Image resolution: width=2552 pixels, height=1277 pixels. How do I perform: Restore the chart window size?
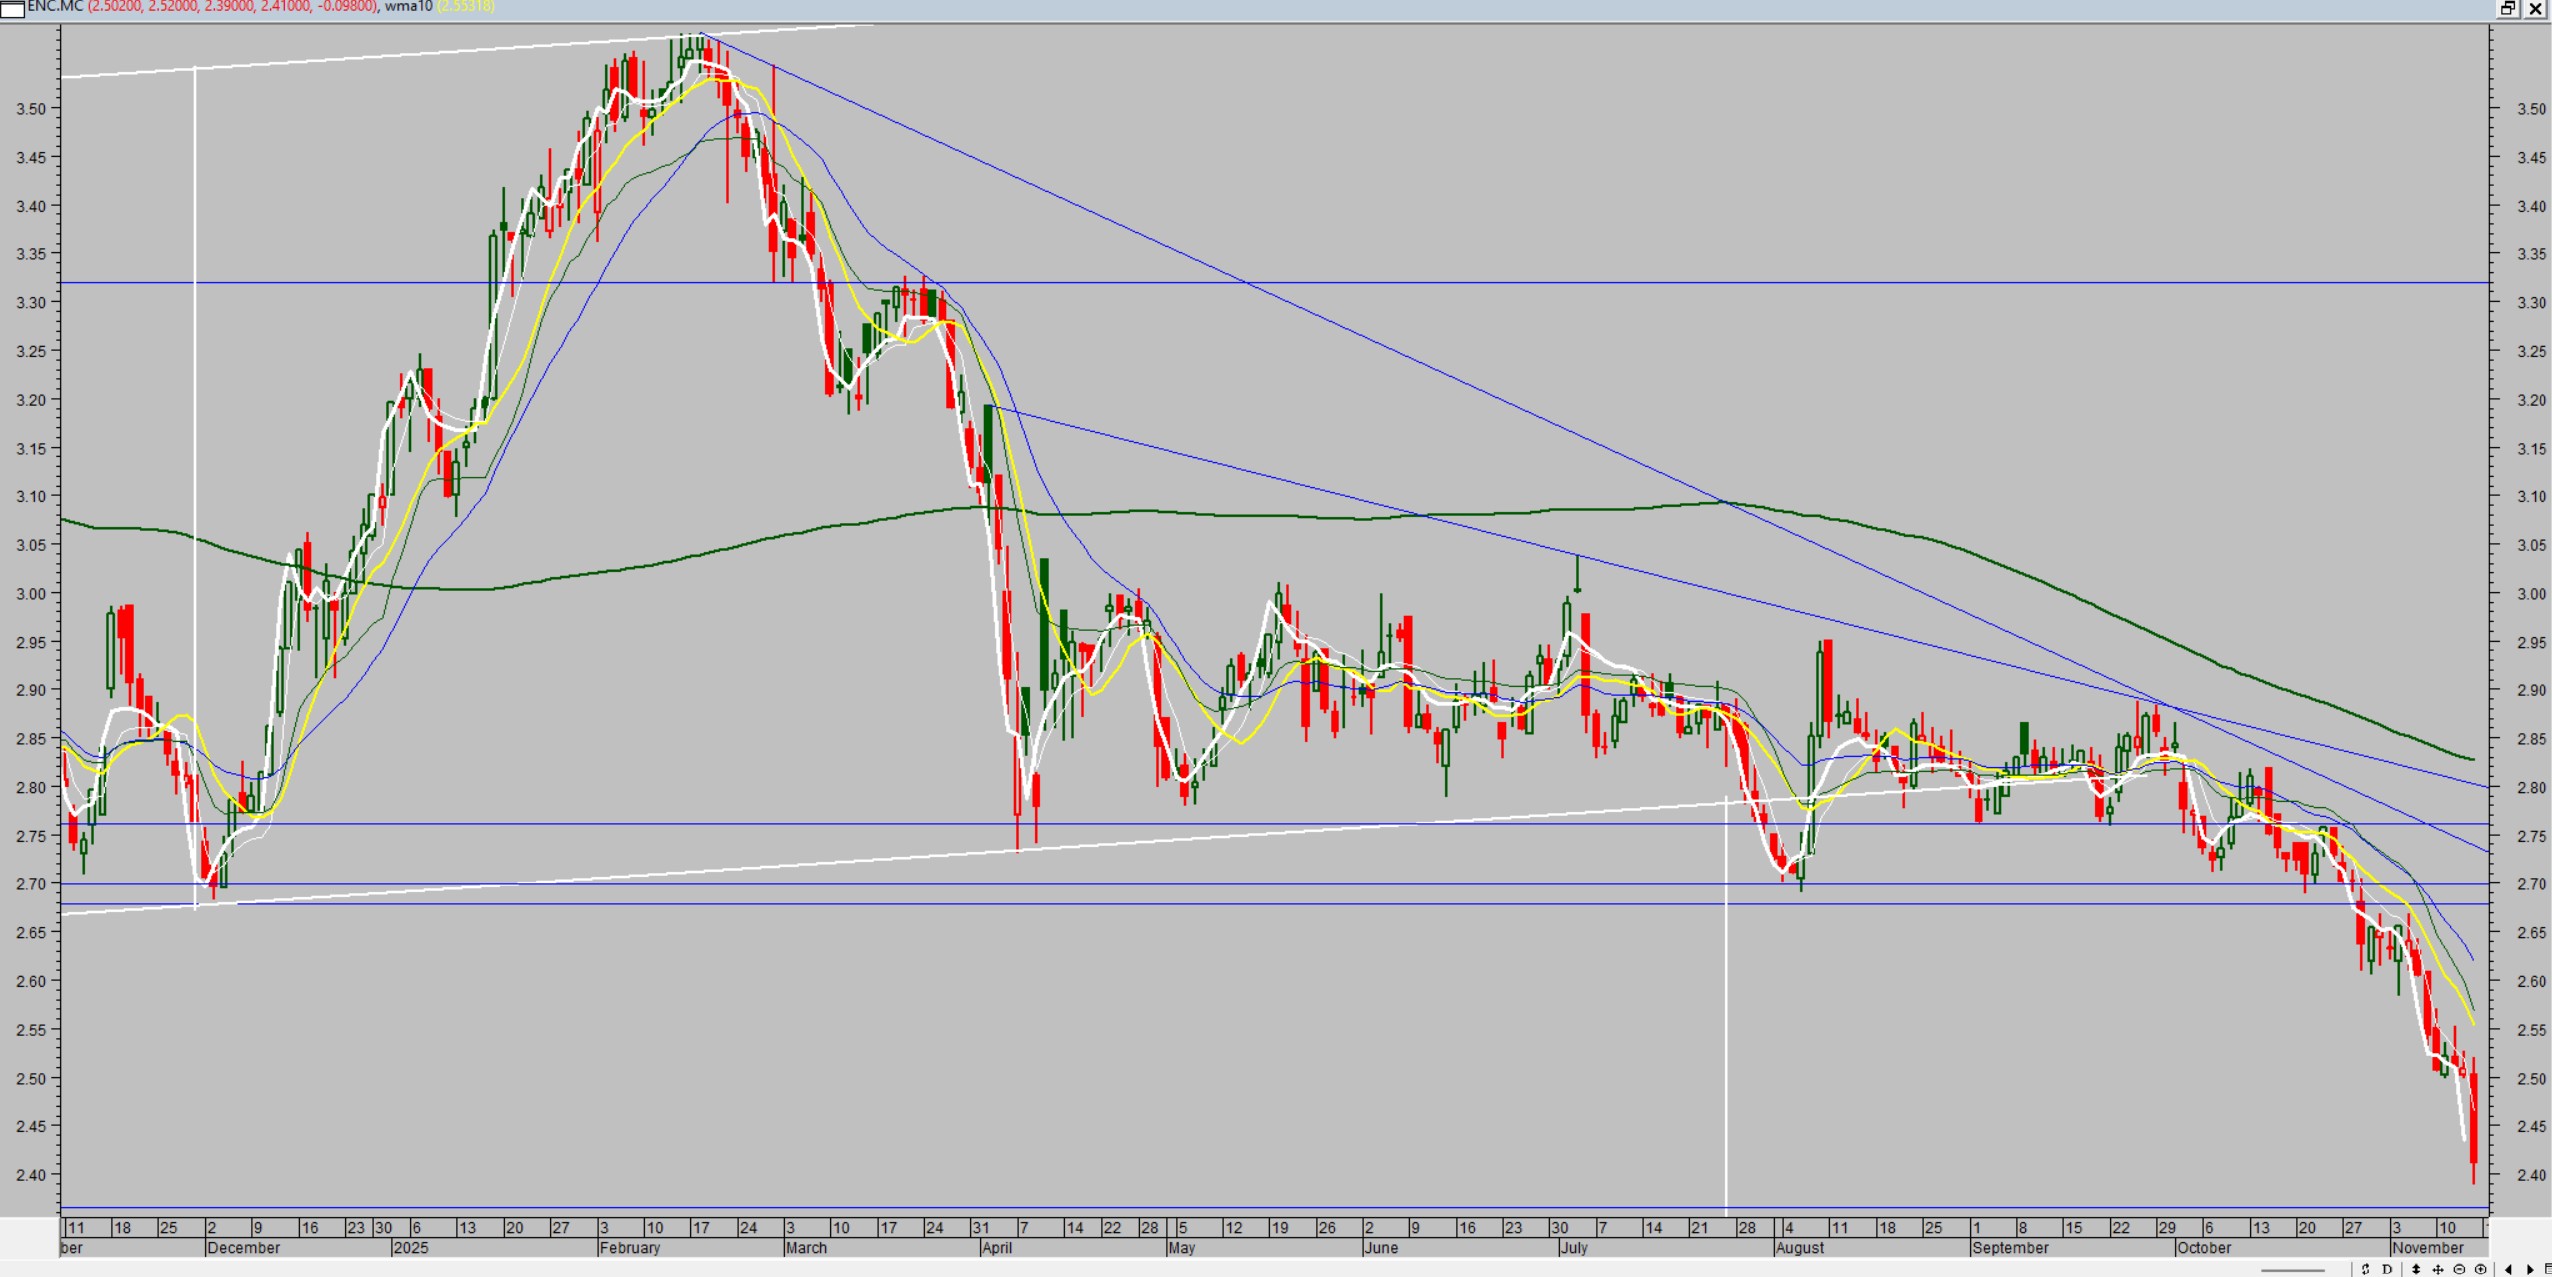(x=2508, y=8)
